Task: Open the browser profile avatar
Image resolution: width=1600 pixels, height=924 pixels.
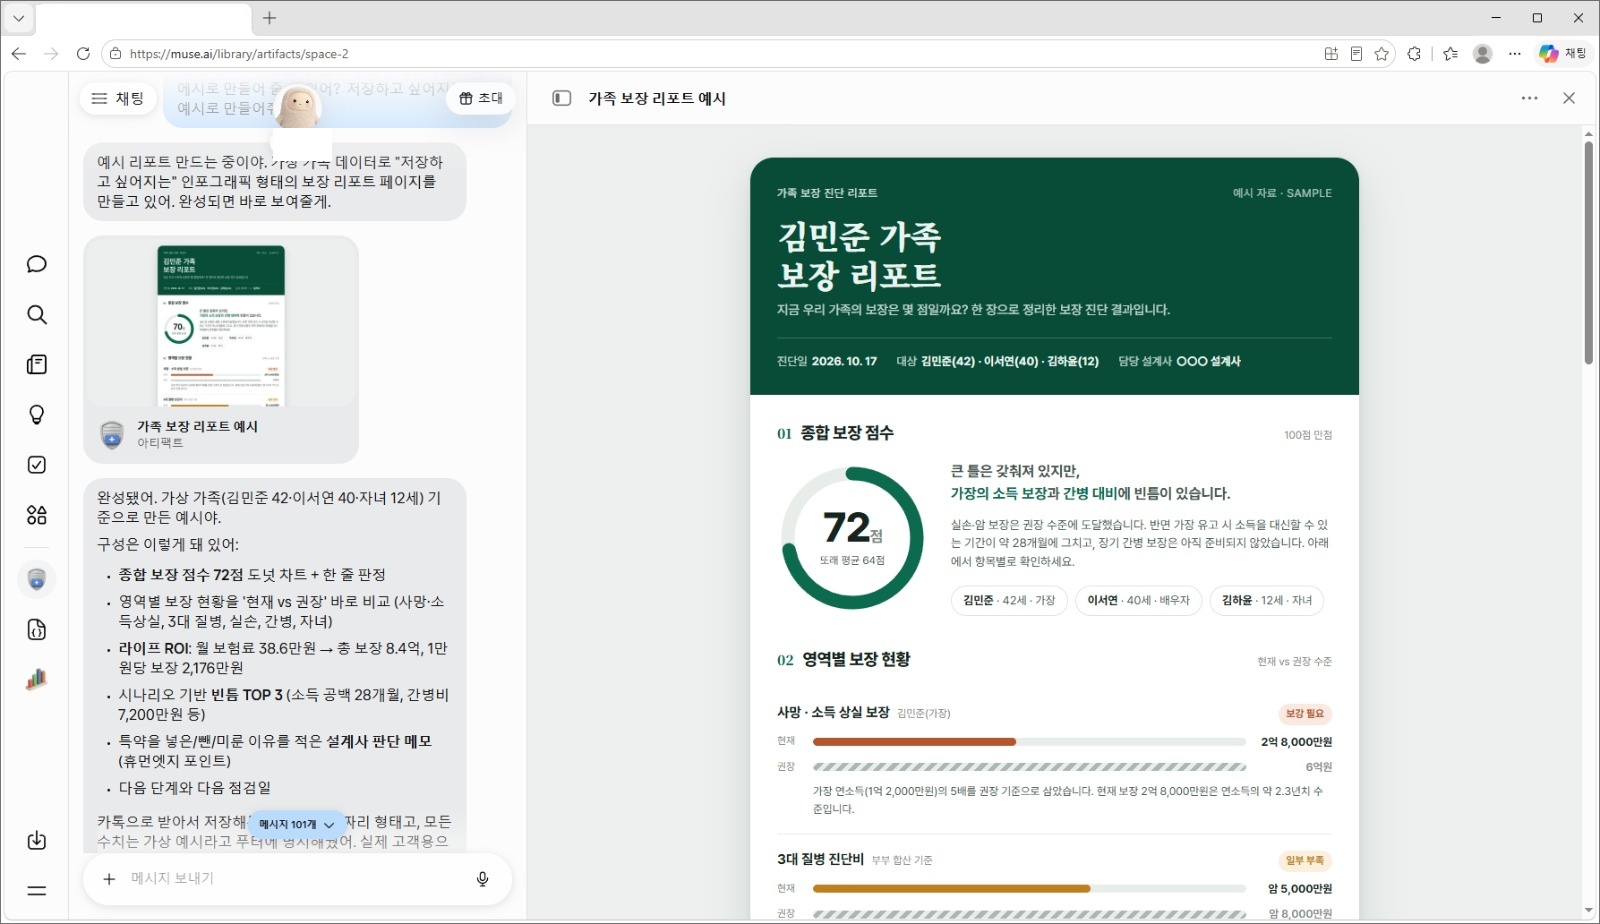Action: point(1483,54)
